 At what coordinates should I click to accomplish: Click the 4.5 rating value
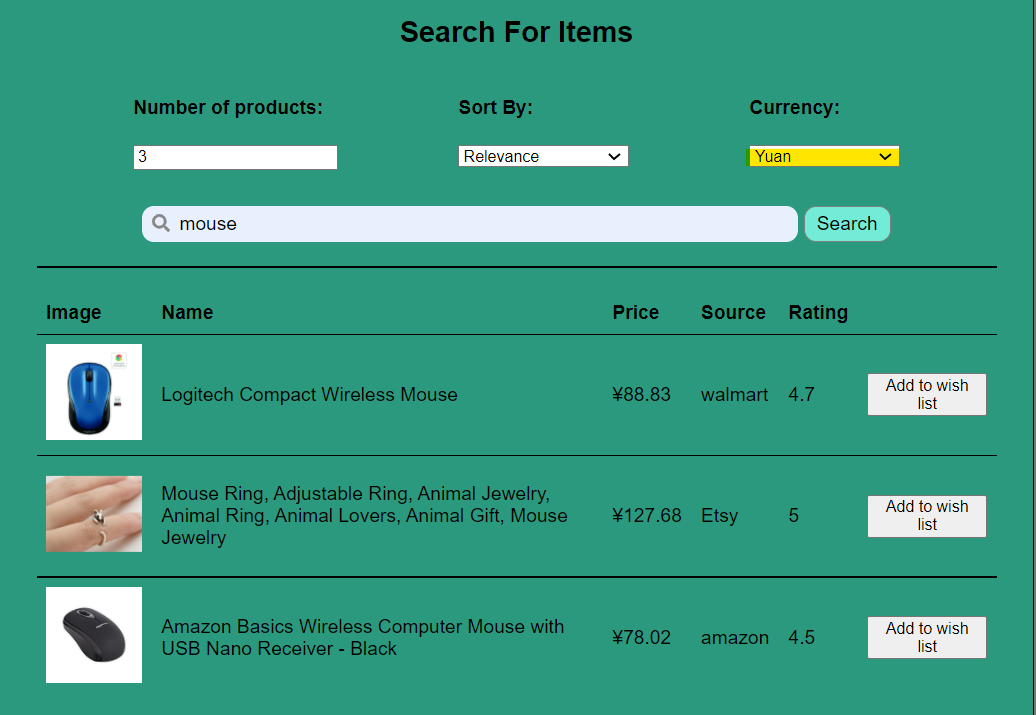801,638
